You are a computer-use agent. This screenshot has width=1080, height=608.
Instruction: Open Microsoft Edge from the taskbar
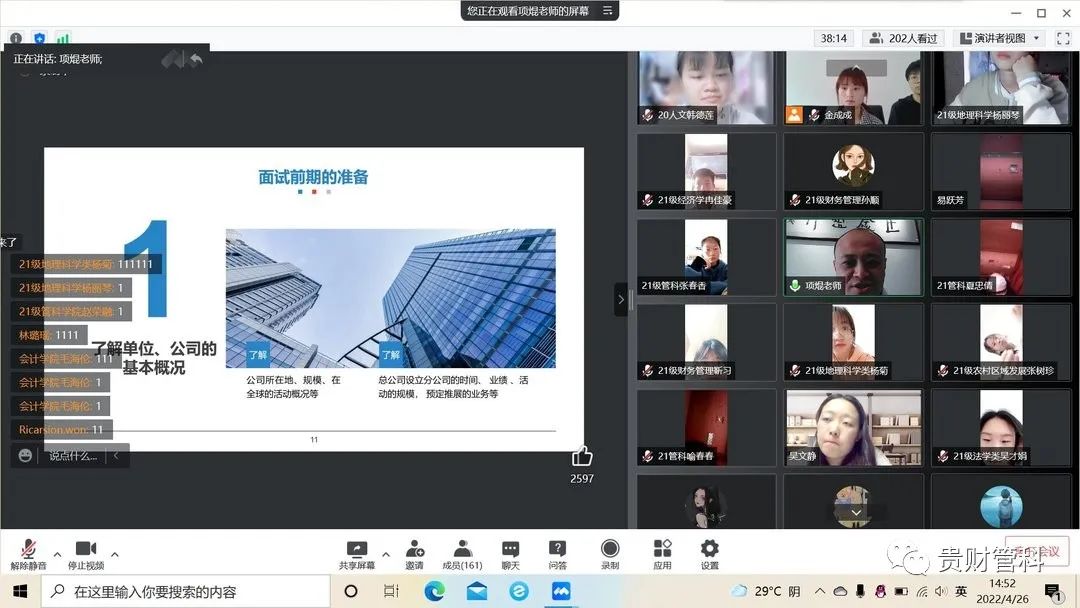[434, 591]
